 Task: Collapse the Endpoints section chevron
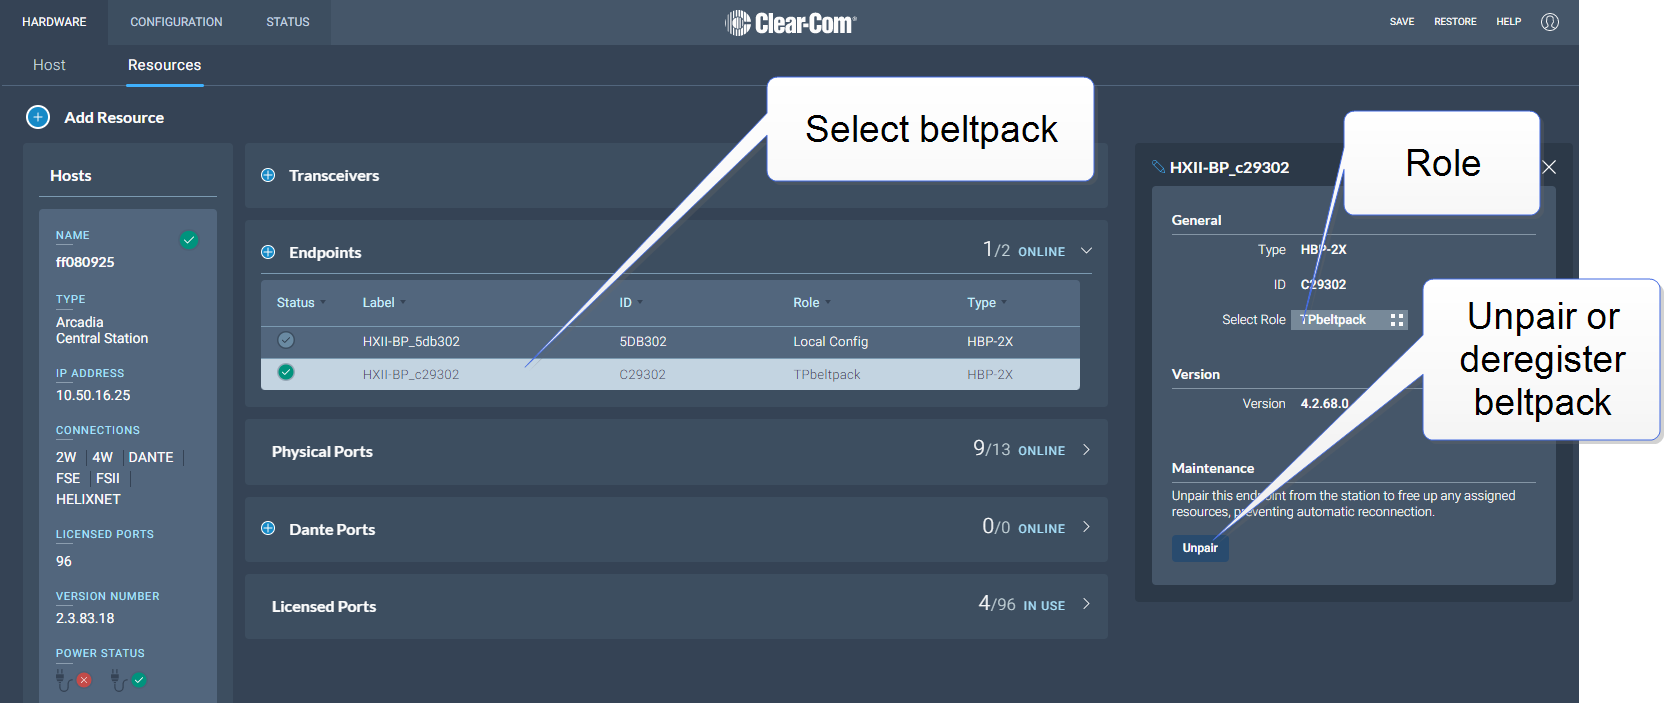coord(1086,251)
